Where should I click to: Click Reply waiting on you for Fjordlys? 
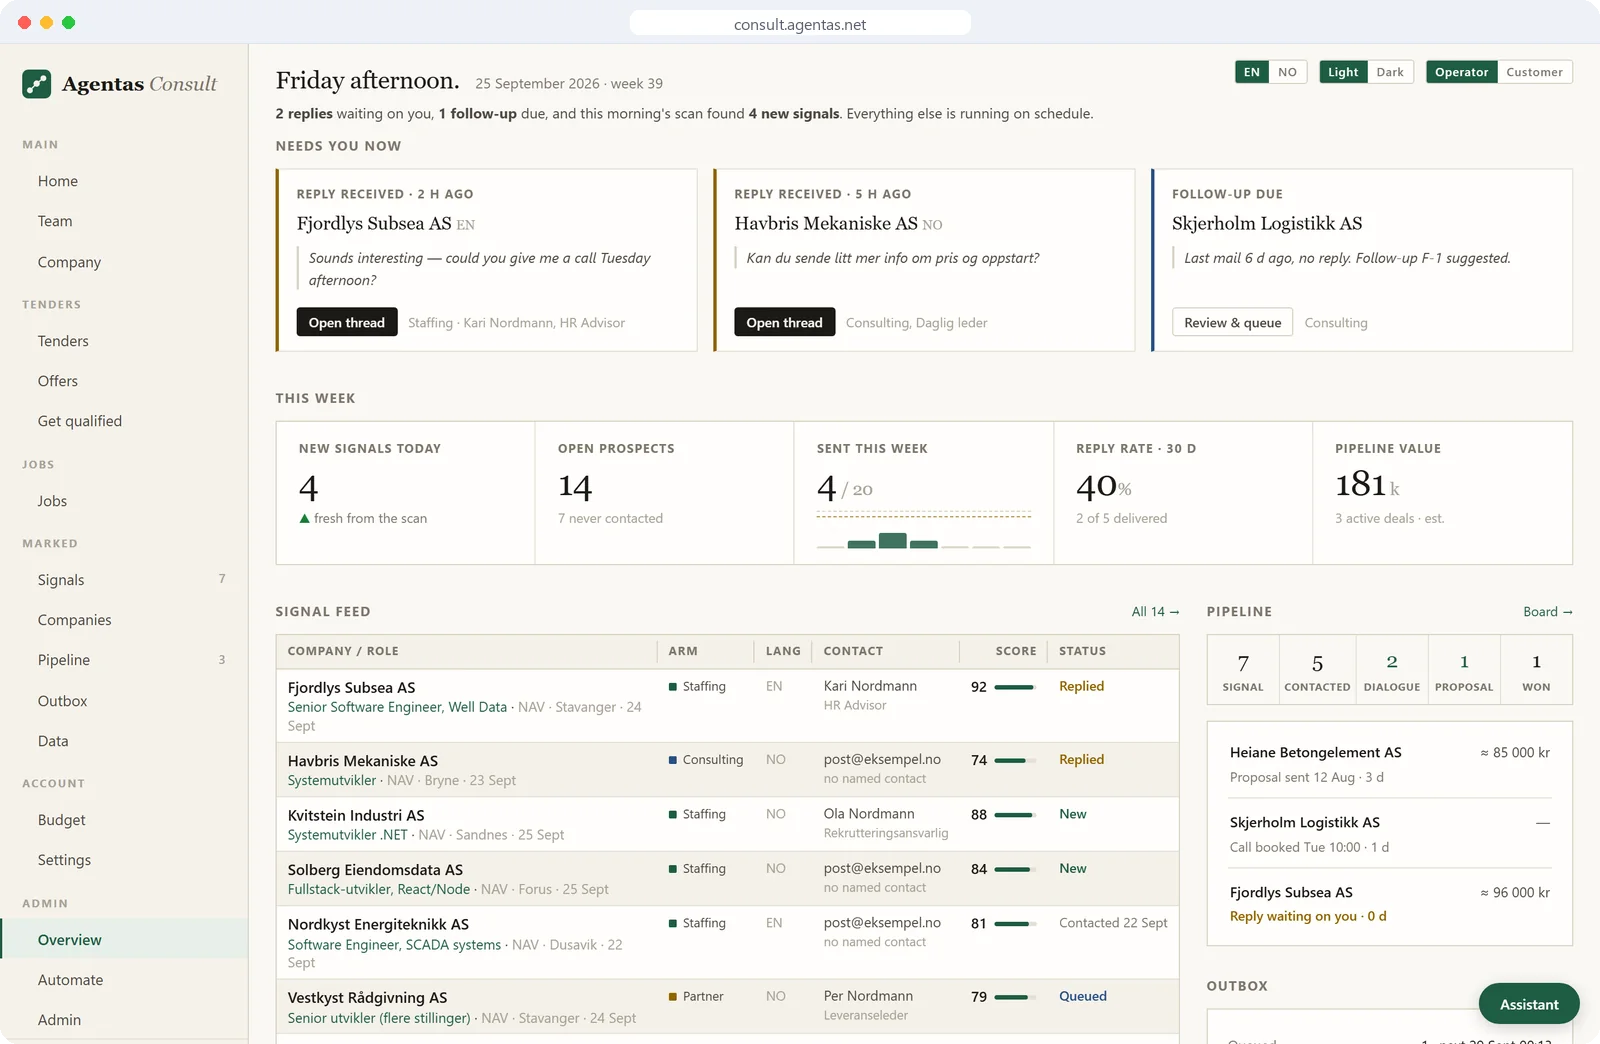1308,916
